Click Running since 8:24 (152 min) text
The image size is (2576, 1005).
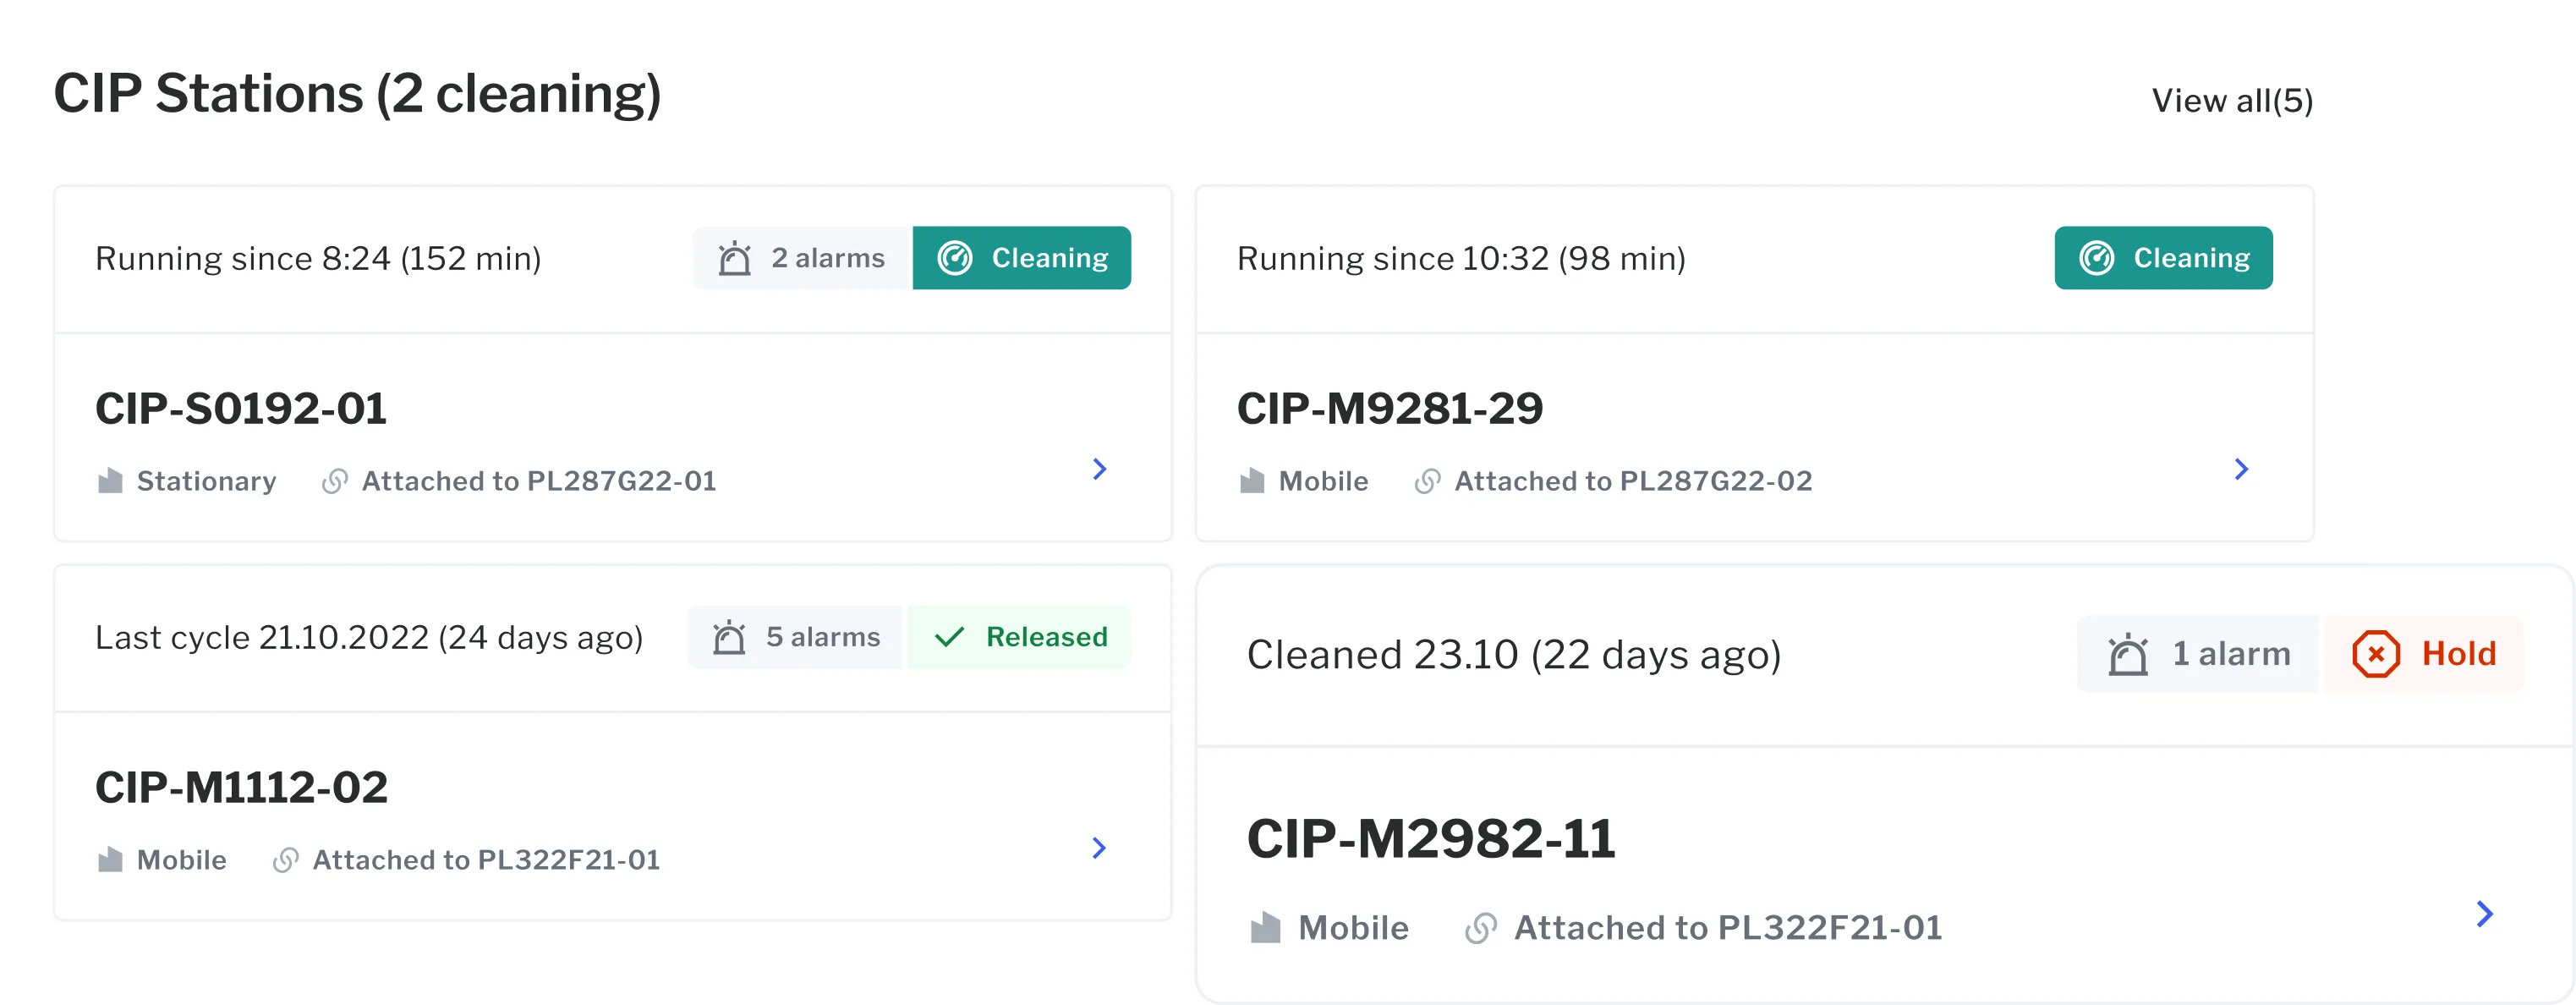coord(318,259)
